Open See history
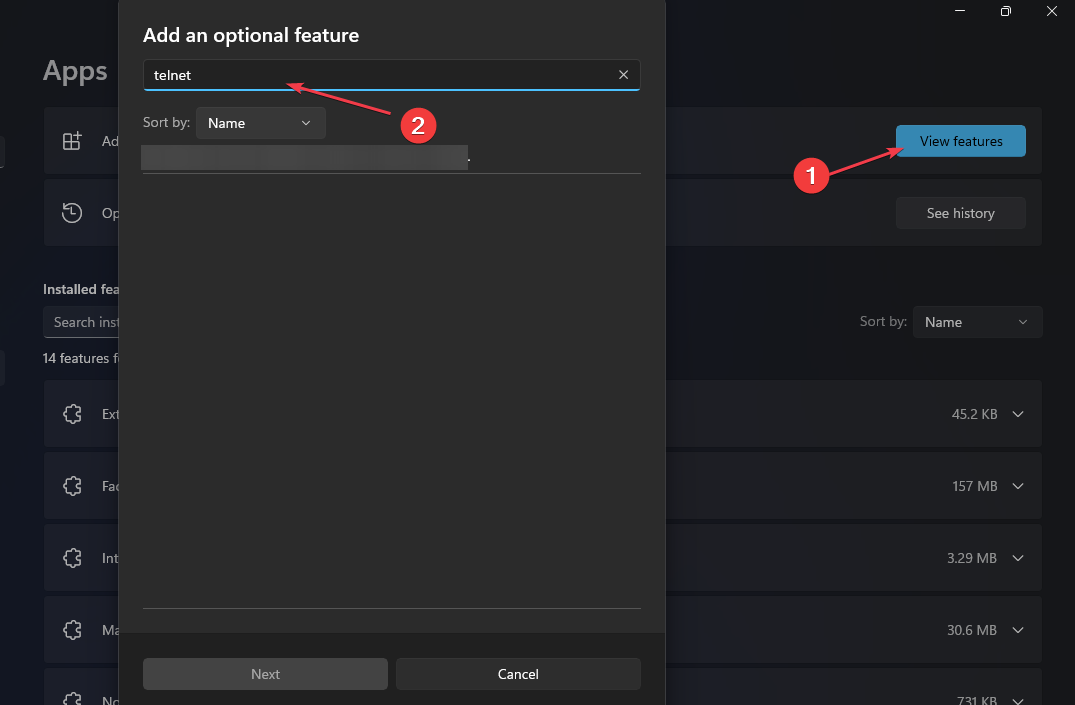1075x705 pixels. 960,213
